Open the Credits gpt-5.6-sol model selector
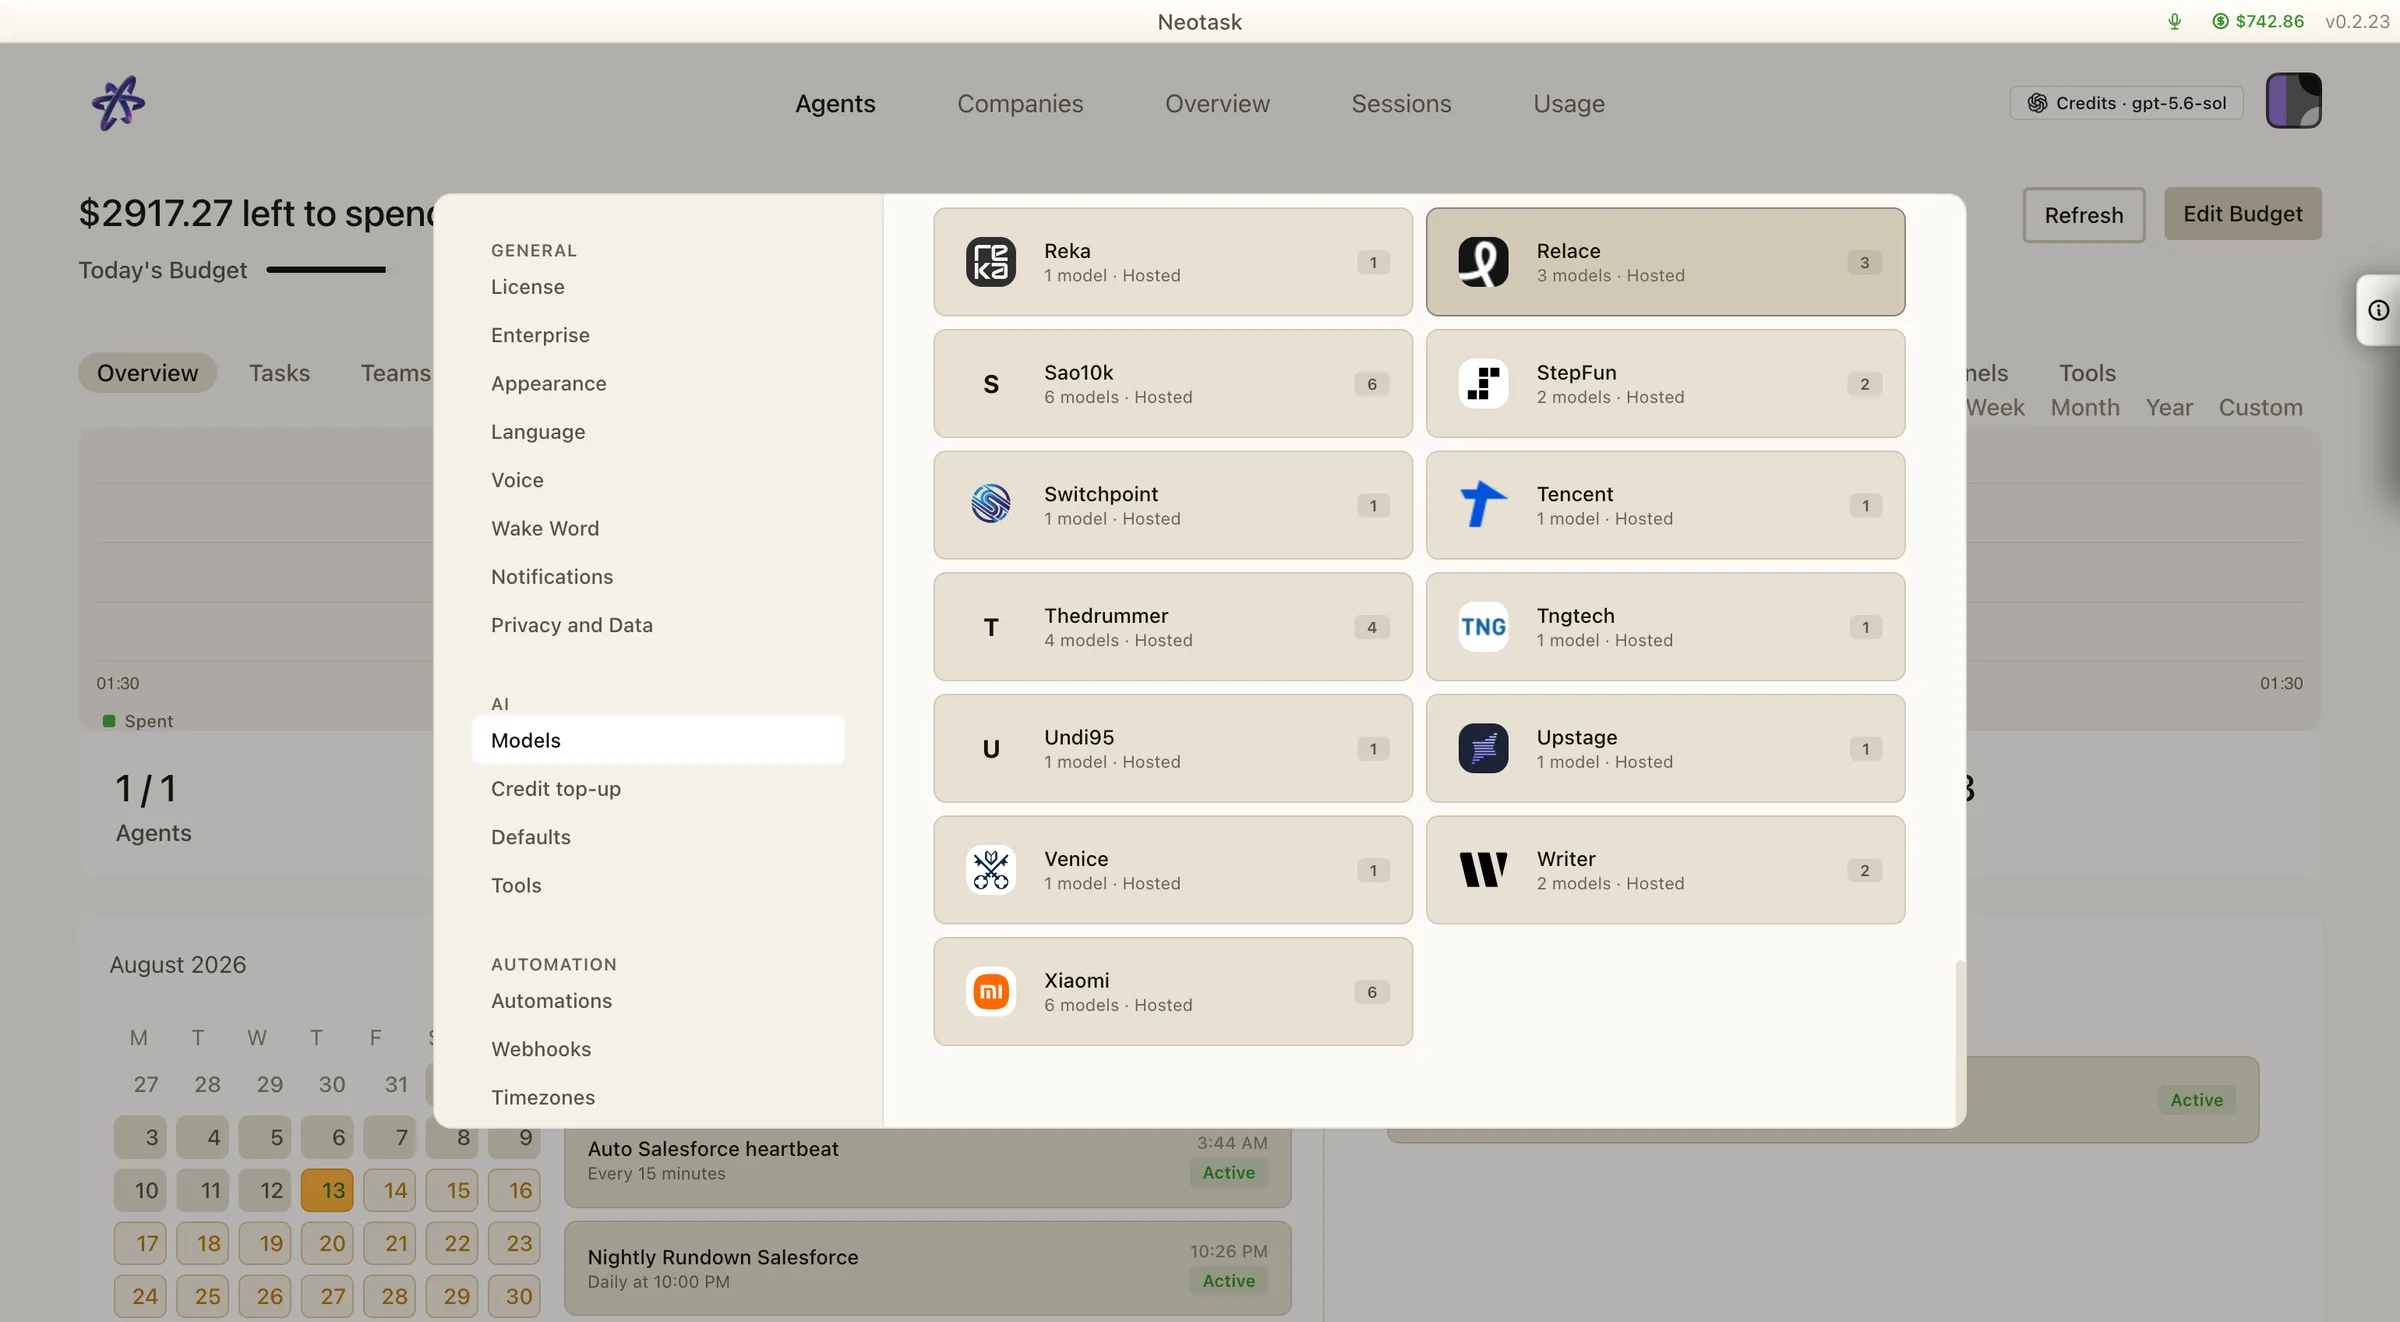Image resolution: width=2400 pixels, height=1322 pixels. pos(2126,103)
